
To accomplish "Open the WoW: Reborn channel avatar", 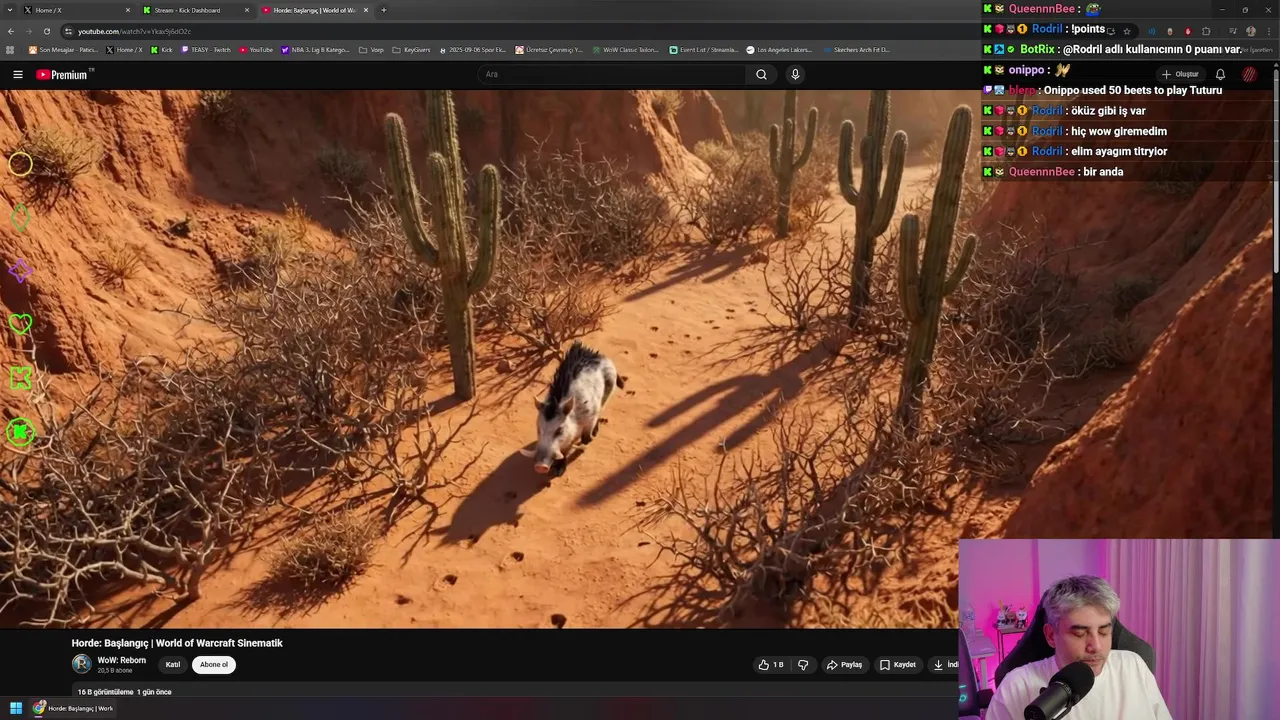I will click(81, 663).
